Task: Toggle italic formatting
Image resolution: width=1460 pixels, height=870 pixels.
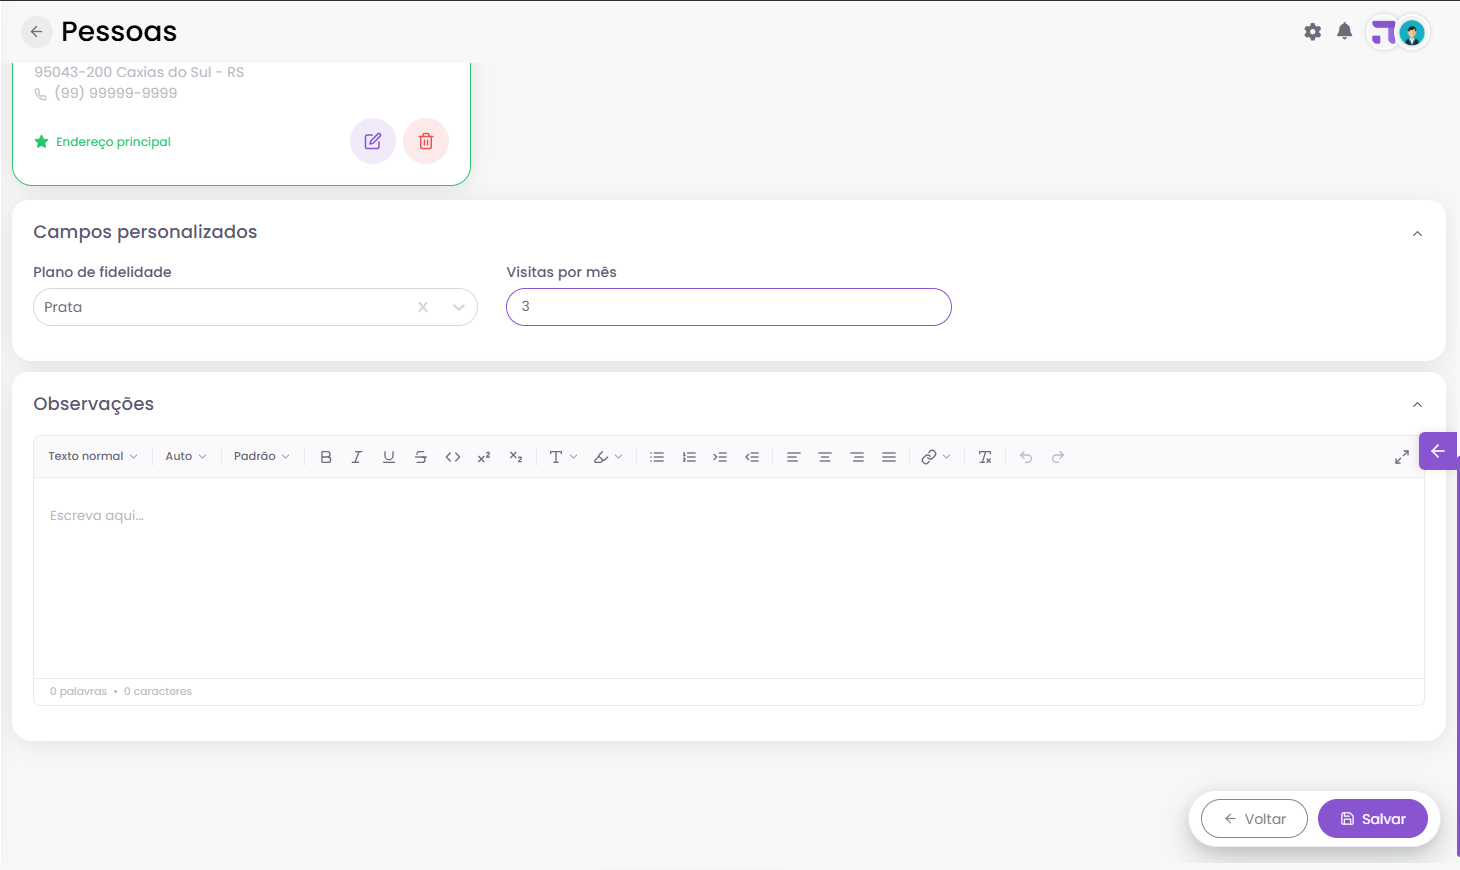Action: pos(357,457)
